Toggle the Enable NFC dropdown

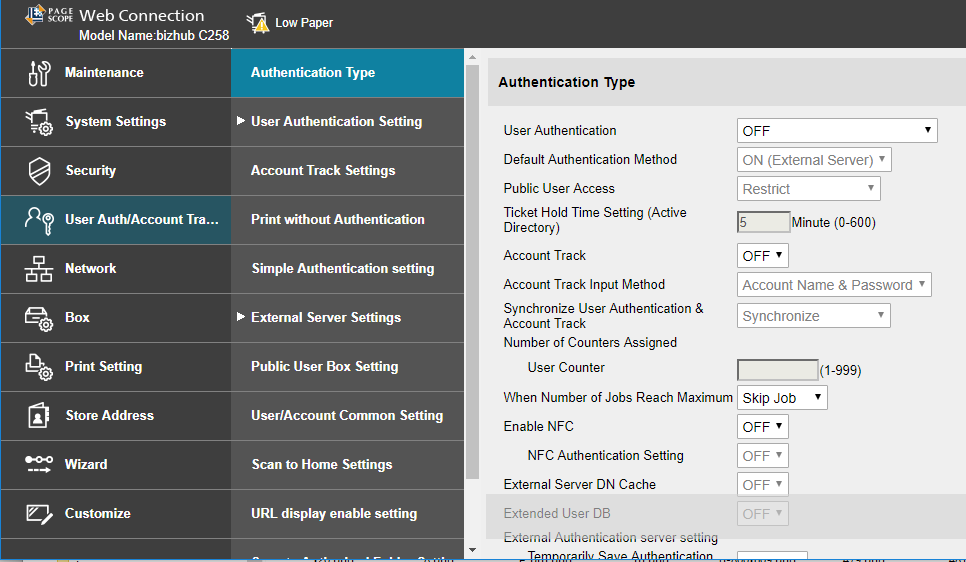762,427
